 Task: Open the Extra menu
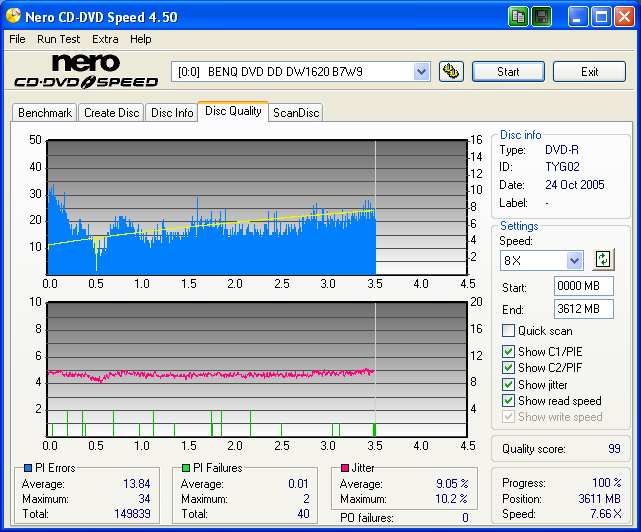[105, 39]
